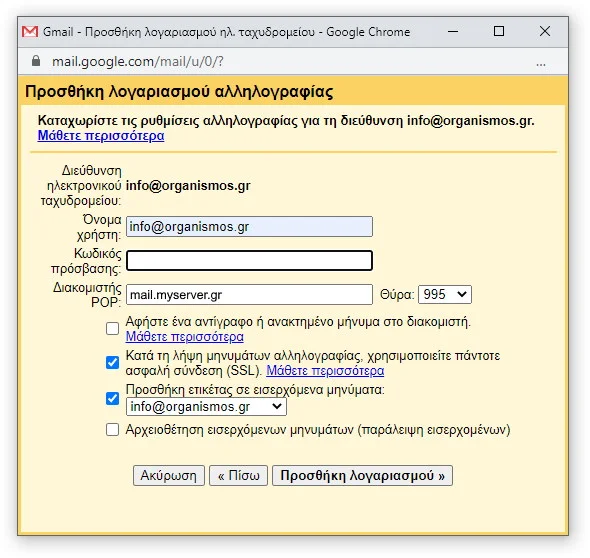The width and height of the screenshot is (590, 558).
Task: Uncheck the always use SSL option
Action: tap(112, 363)
